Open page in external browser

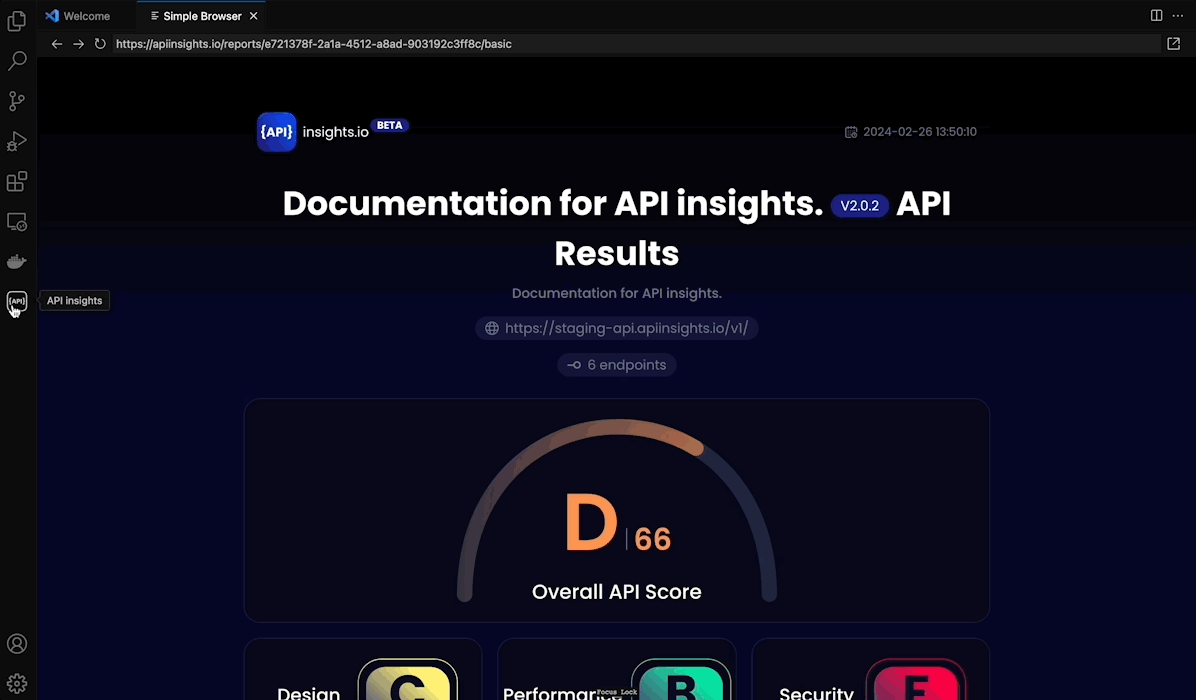1173,44
